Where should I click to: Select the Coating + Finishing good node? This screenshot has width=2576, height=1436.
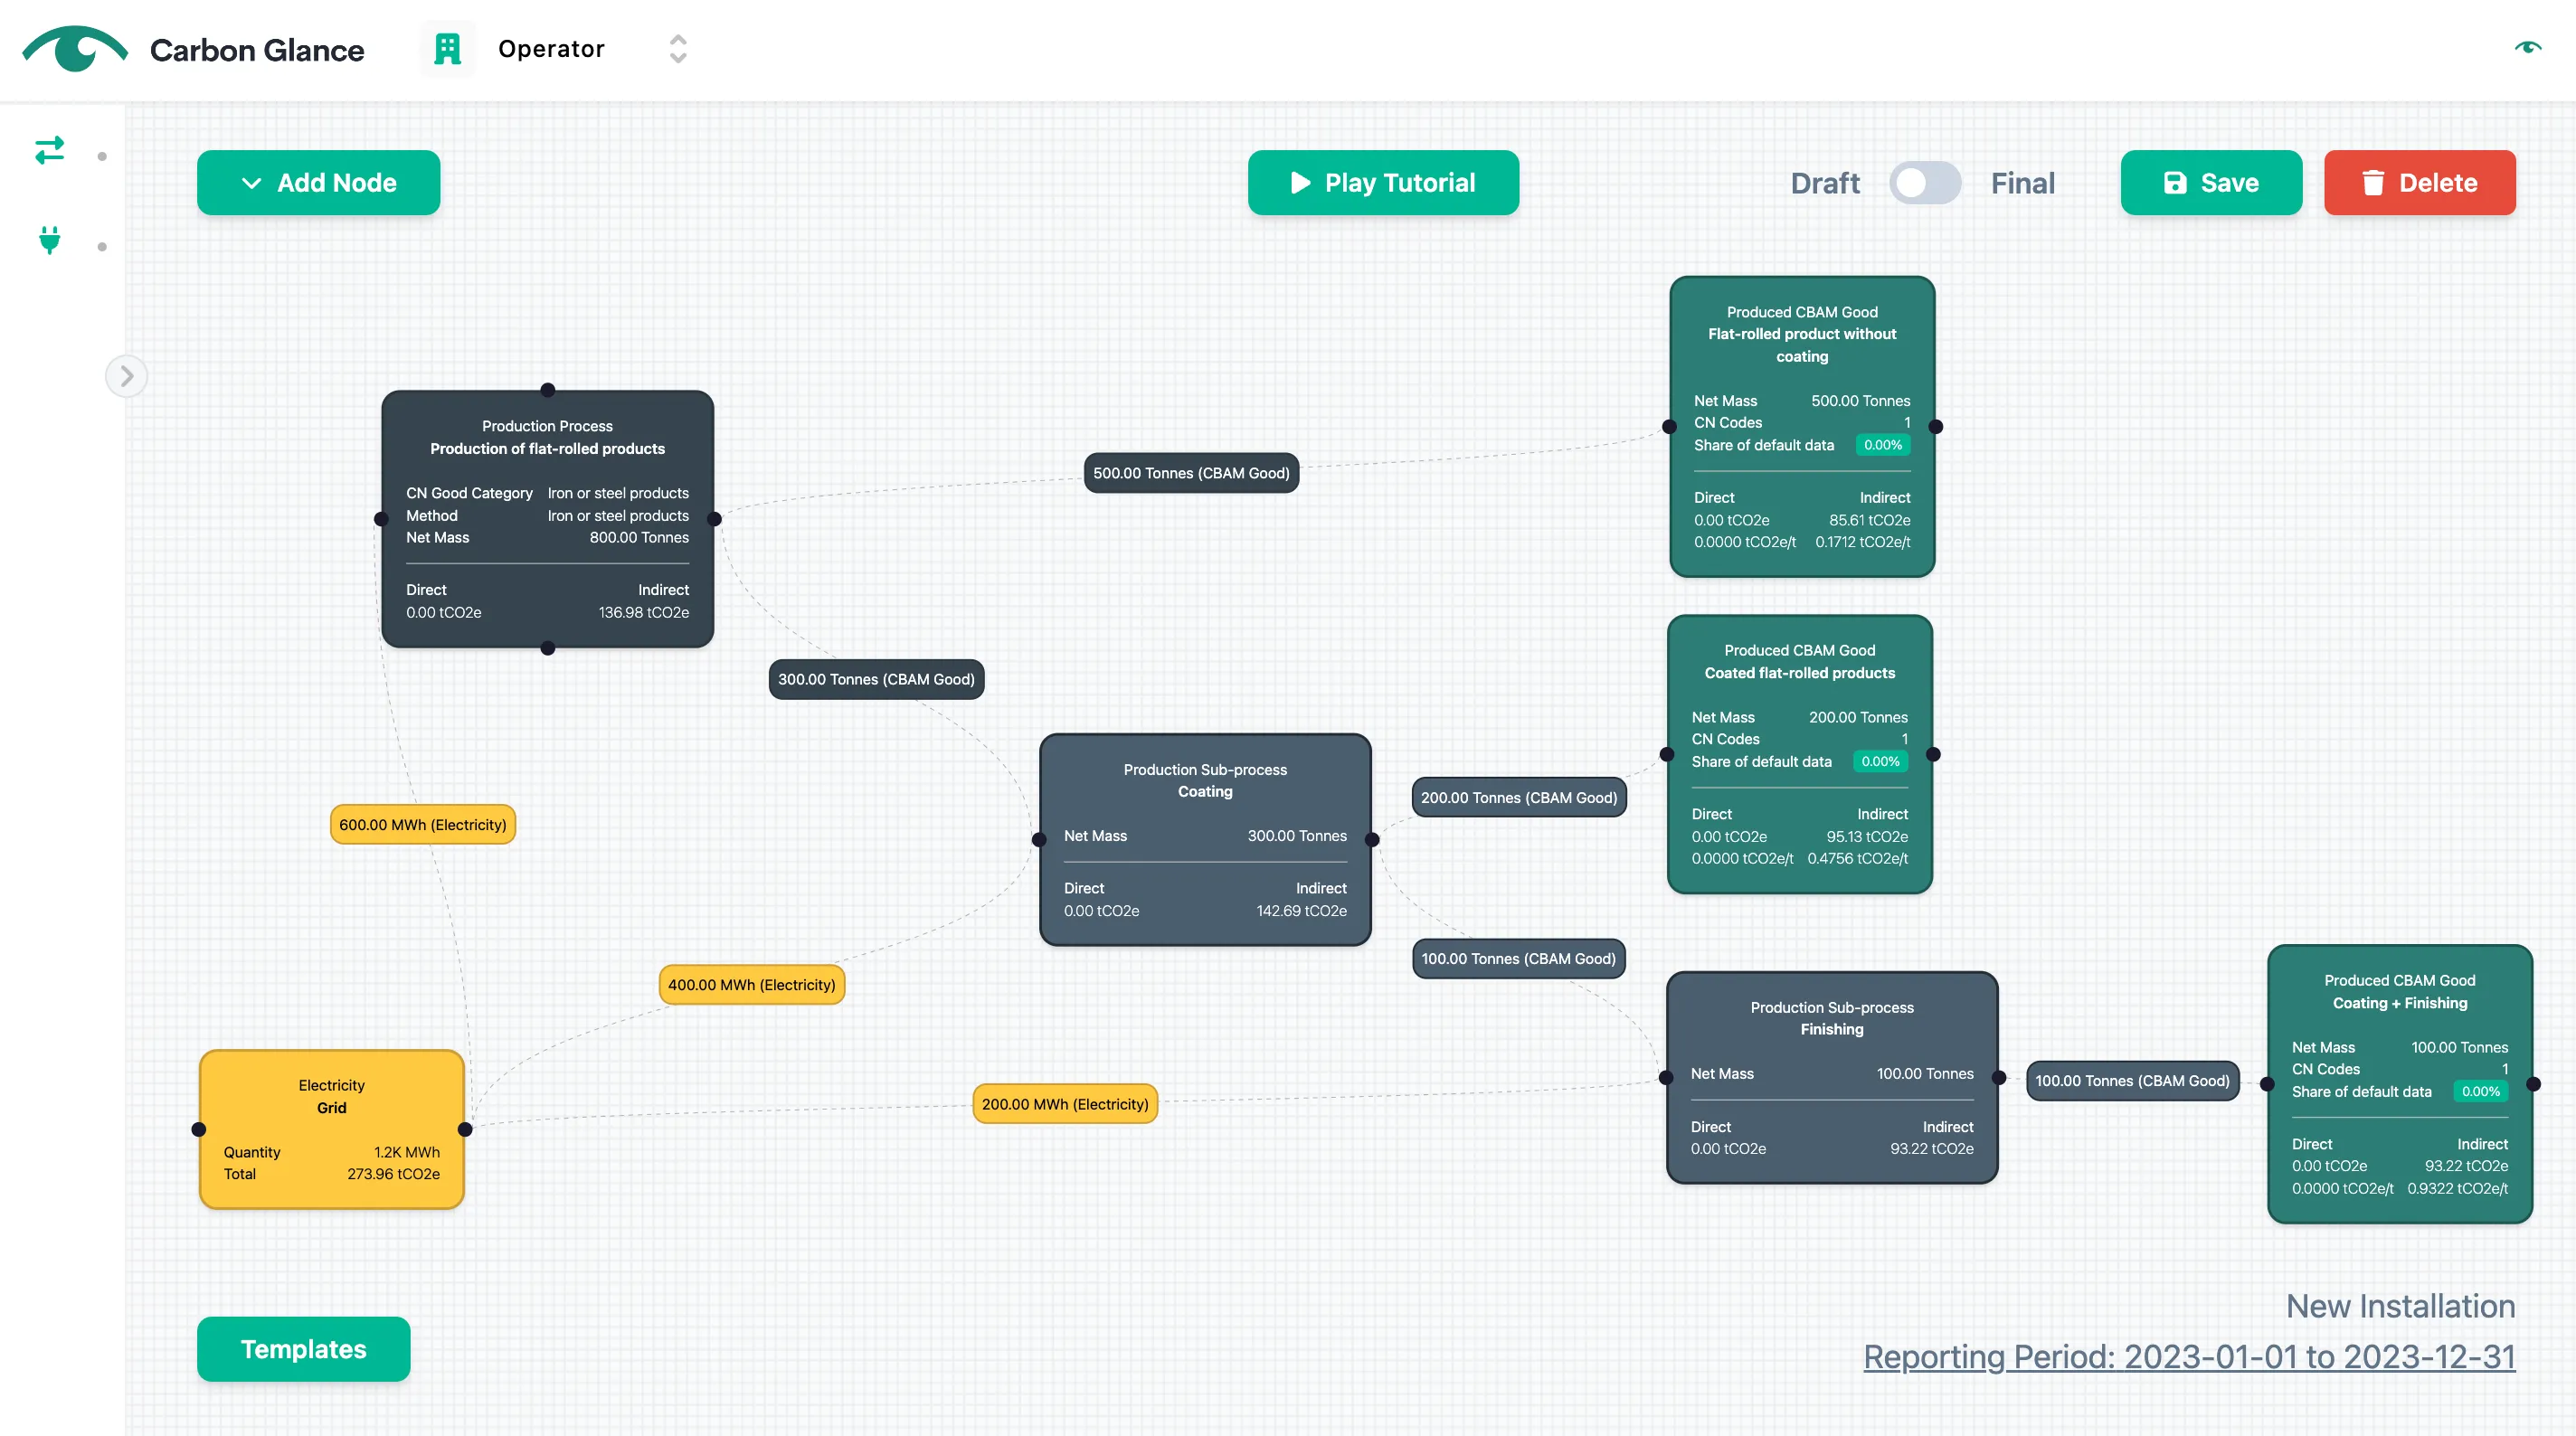click(2400, 1084)
